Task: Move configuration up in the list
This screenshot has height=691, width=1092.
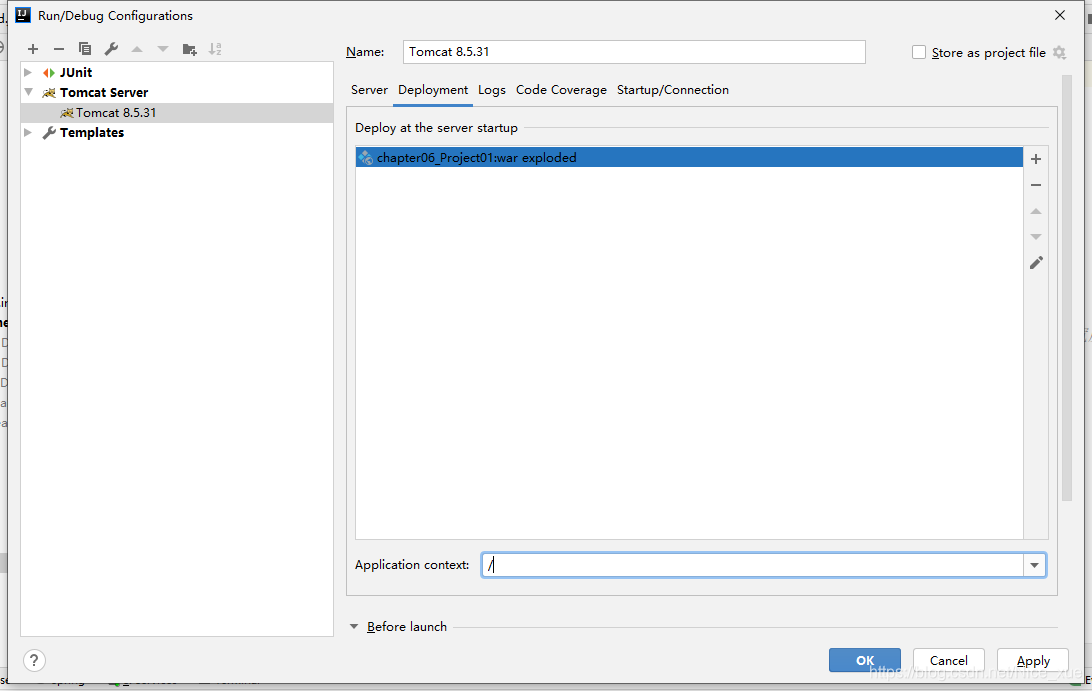Action: click(x=137, y=49)
